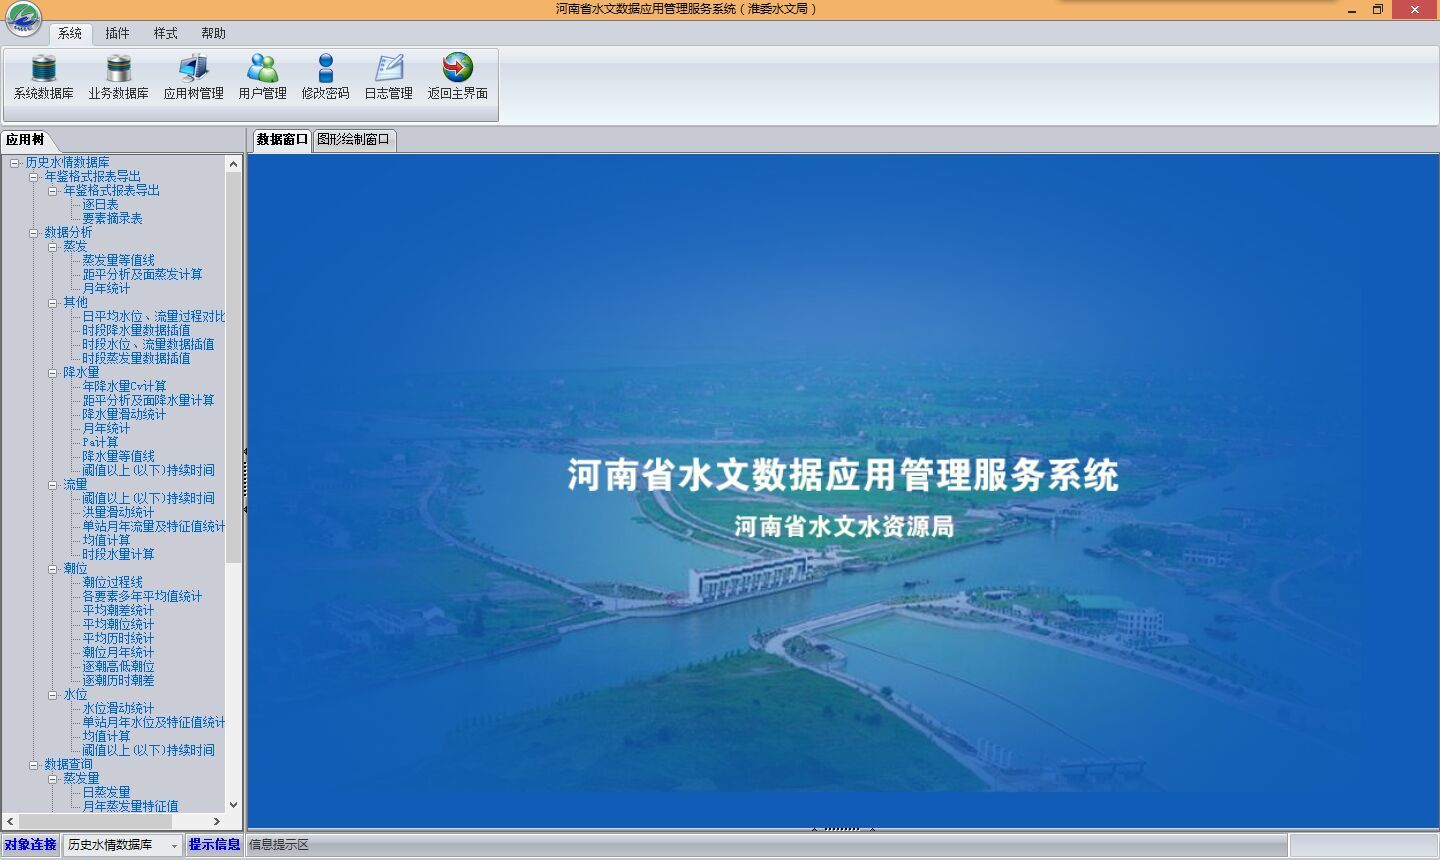Open 水位滑动统计
Screen dimensions: 1440x860
click(x=118, y=708)
